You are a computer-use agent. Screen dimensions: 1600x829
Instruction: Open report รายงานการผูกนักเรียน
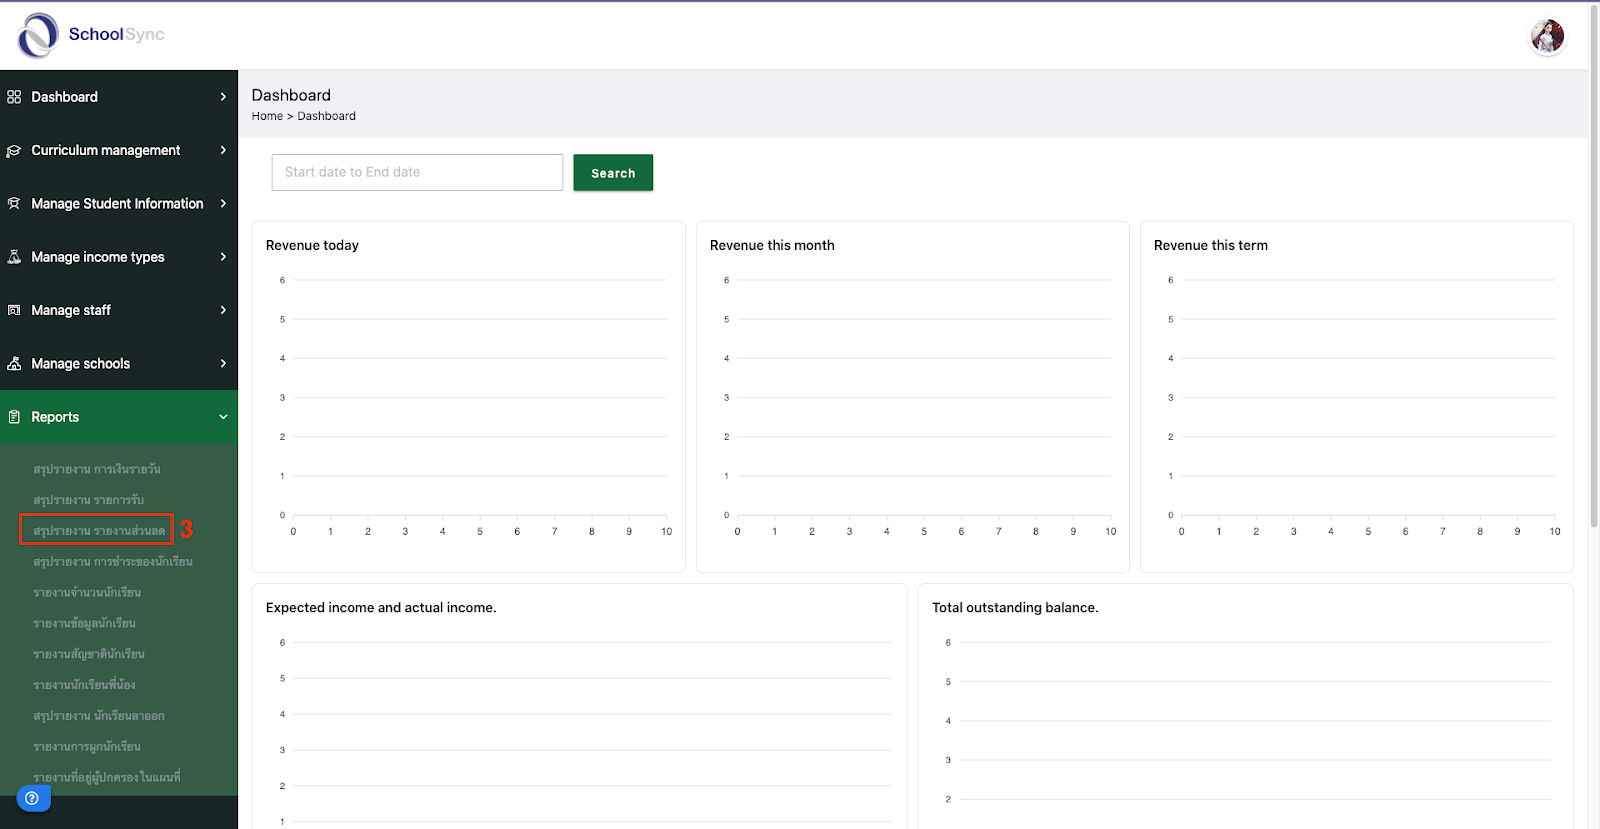click(x=87, y=747)
